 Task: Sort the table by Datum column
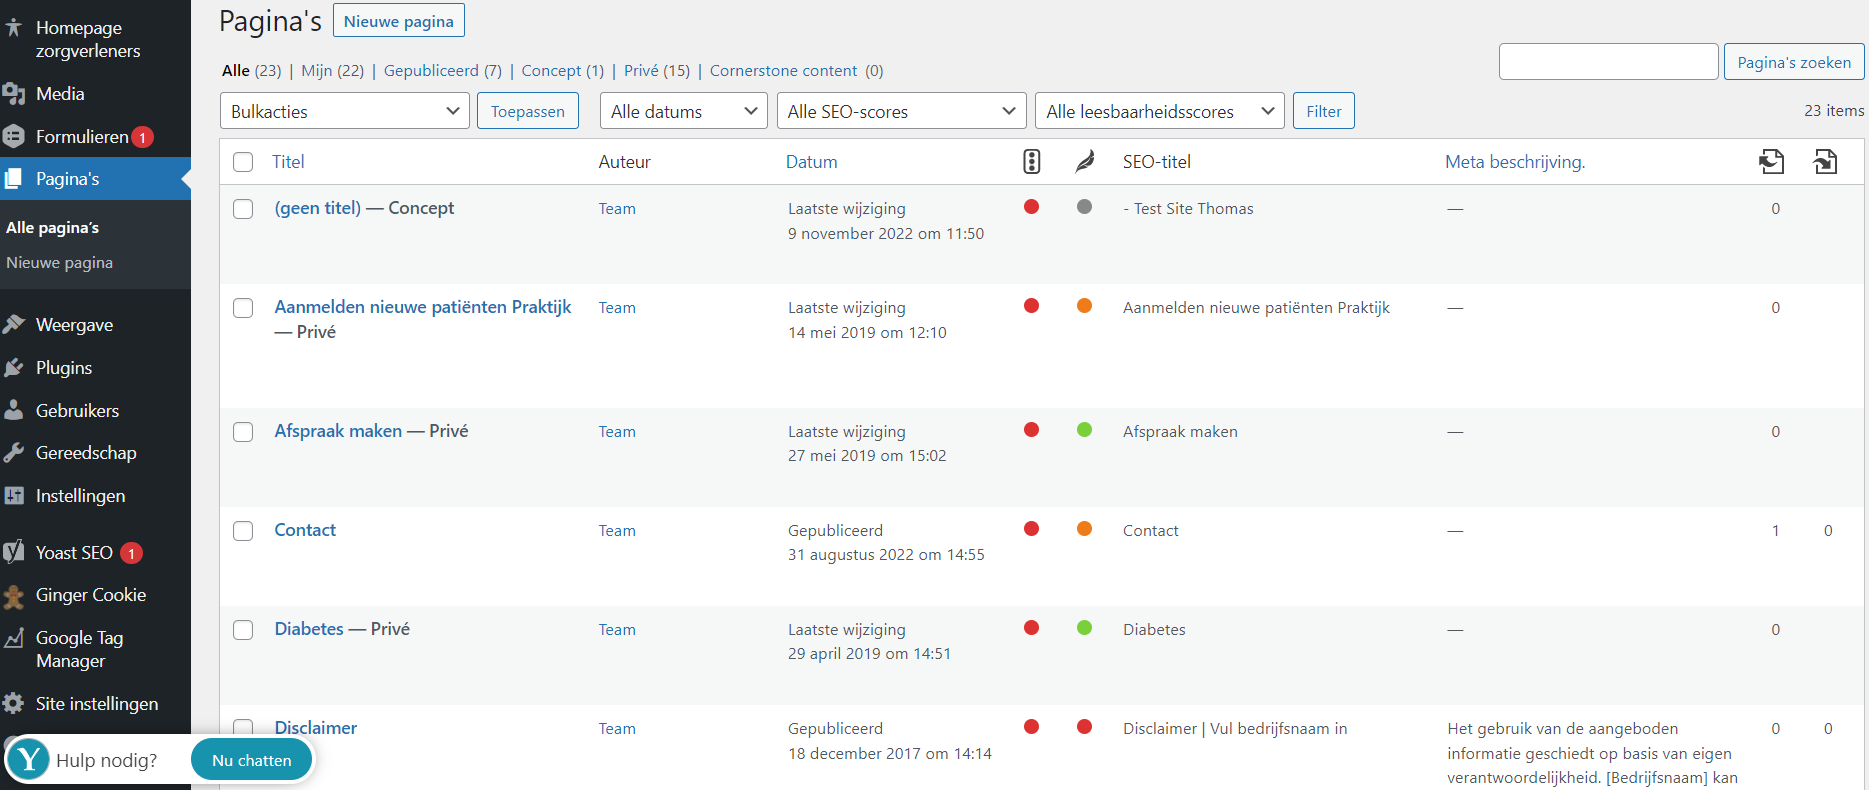(x=812, y=162)
